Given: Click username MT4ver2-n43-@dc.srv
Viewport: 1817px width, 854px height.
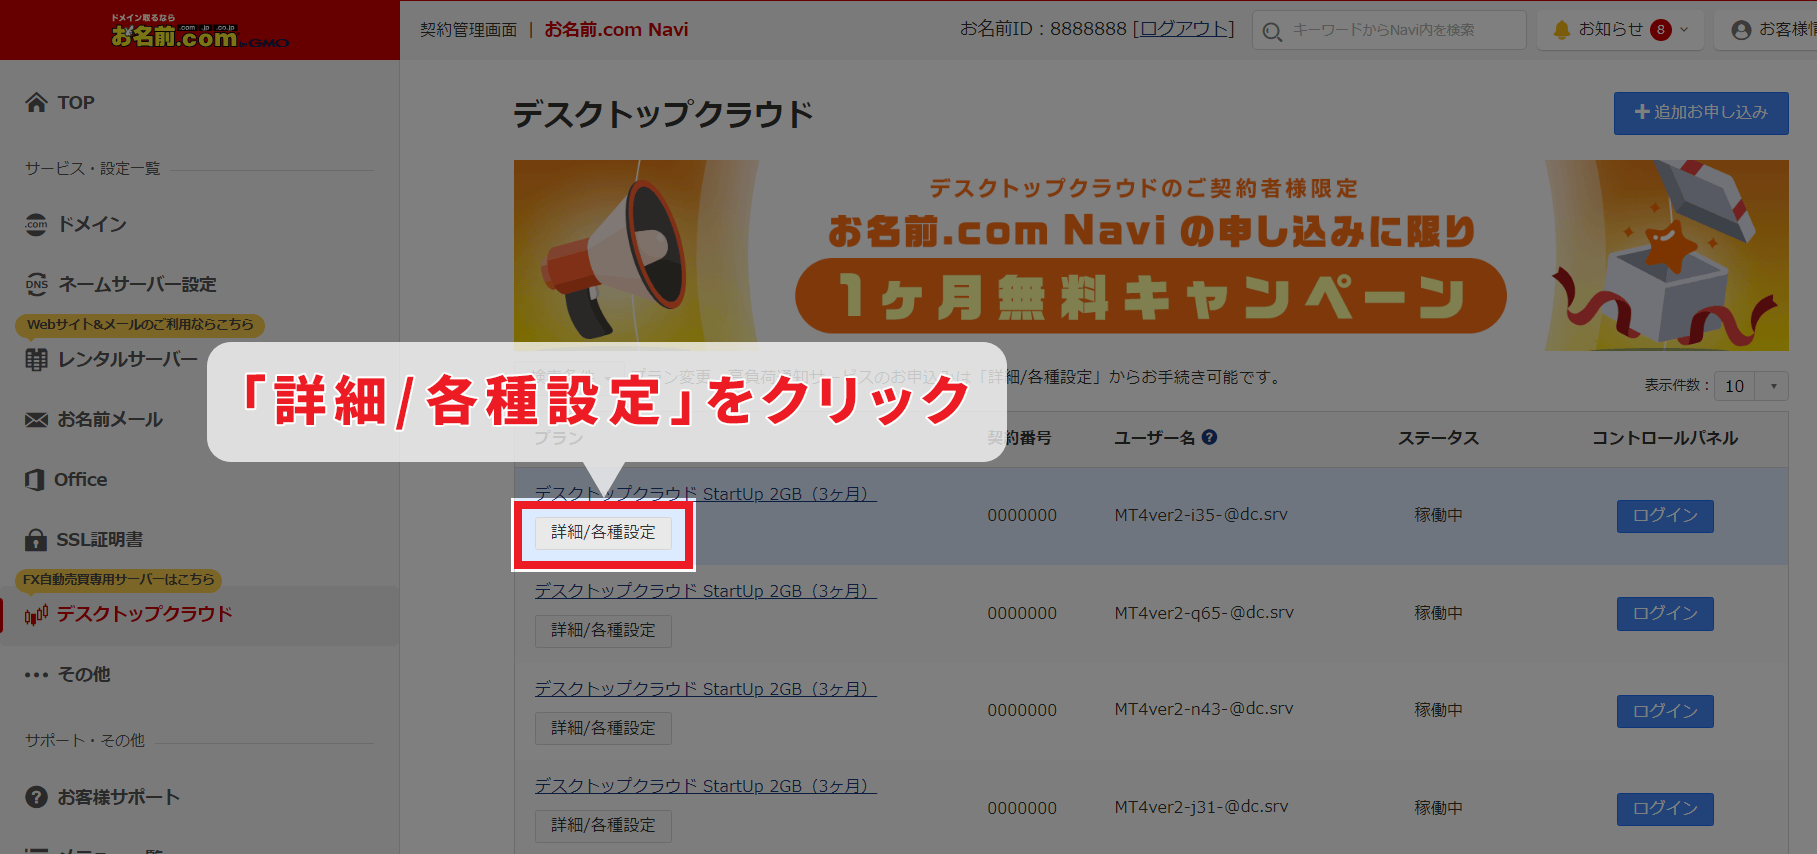Looking at the screenshot, I should [x=1204, y=709].
